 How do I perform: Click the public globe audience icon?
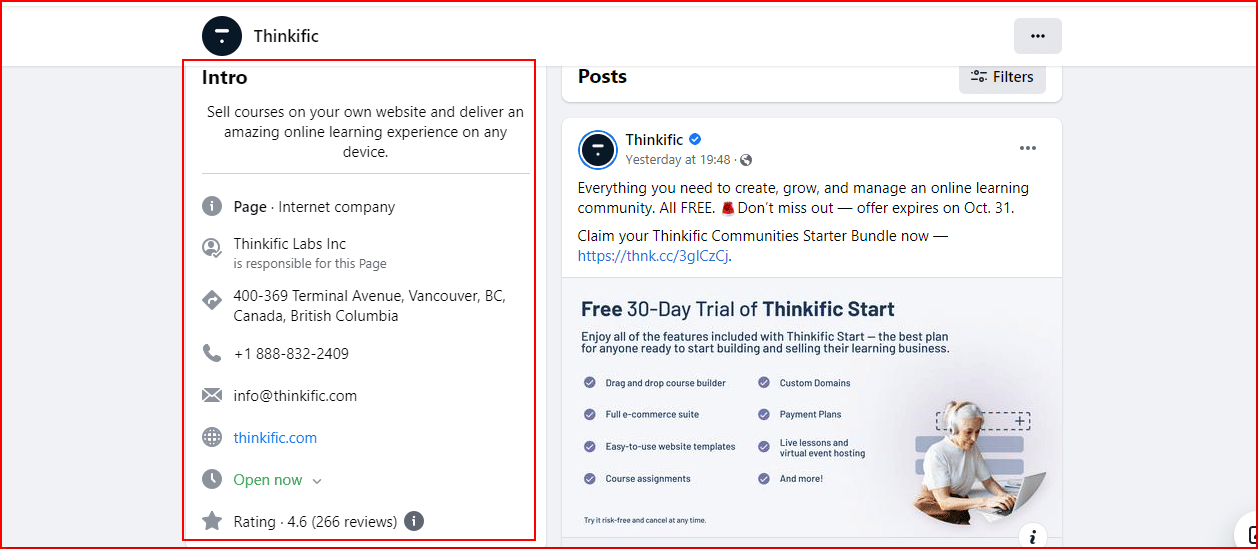click(x=746, y=160)
